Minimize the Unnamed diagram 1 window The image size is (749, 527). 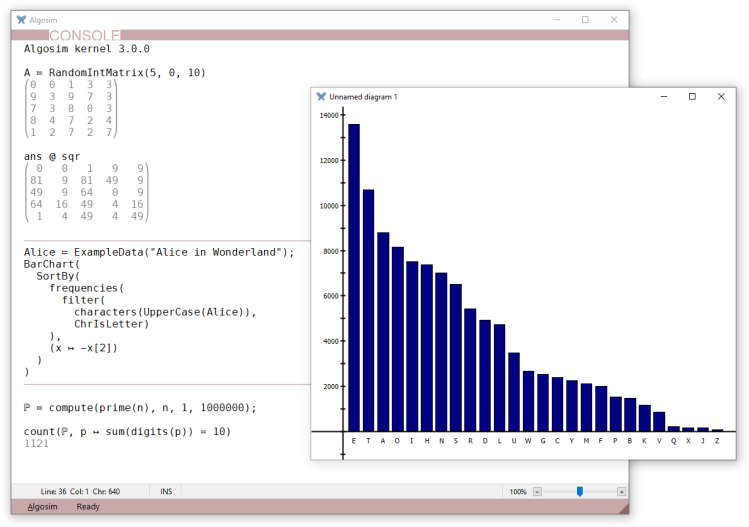663,97
